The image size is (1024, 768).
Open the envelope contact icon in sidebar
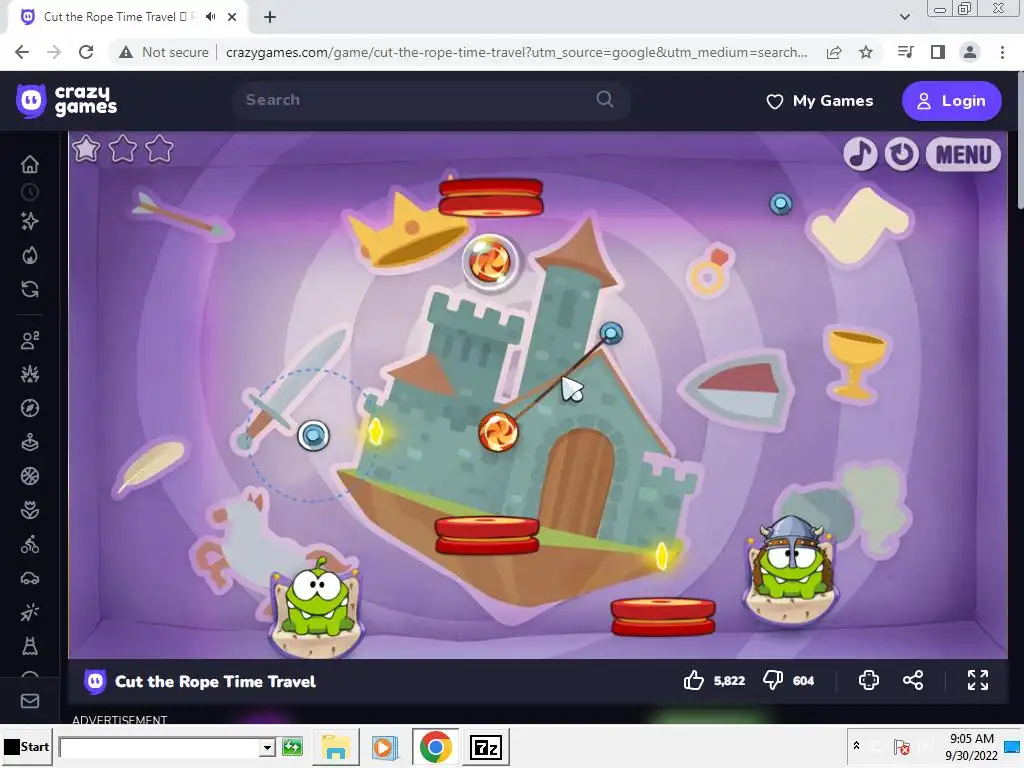tap(30, 701)
